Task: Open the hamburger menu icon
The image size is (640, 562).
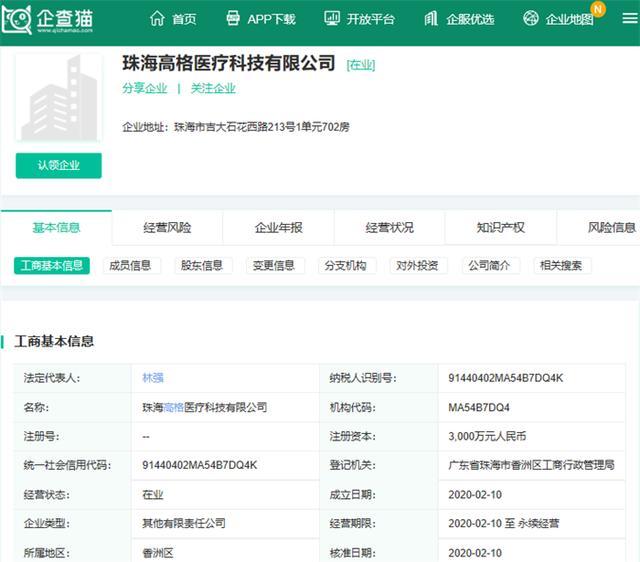Action: coord(630,18)
